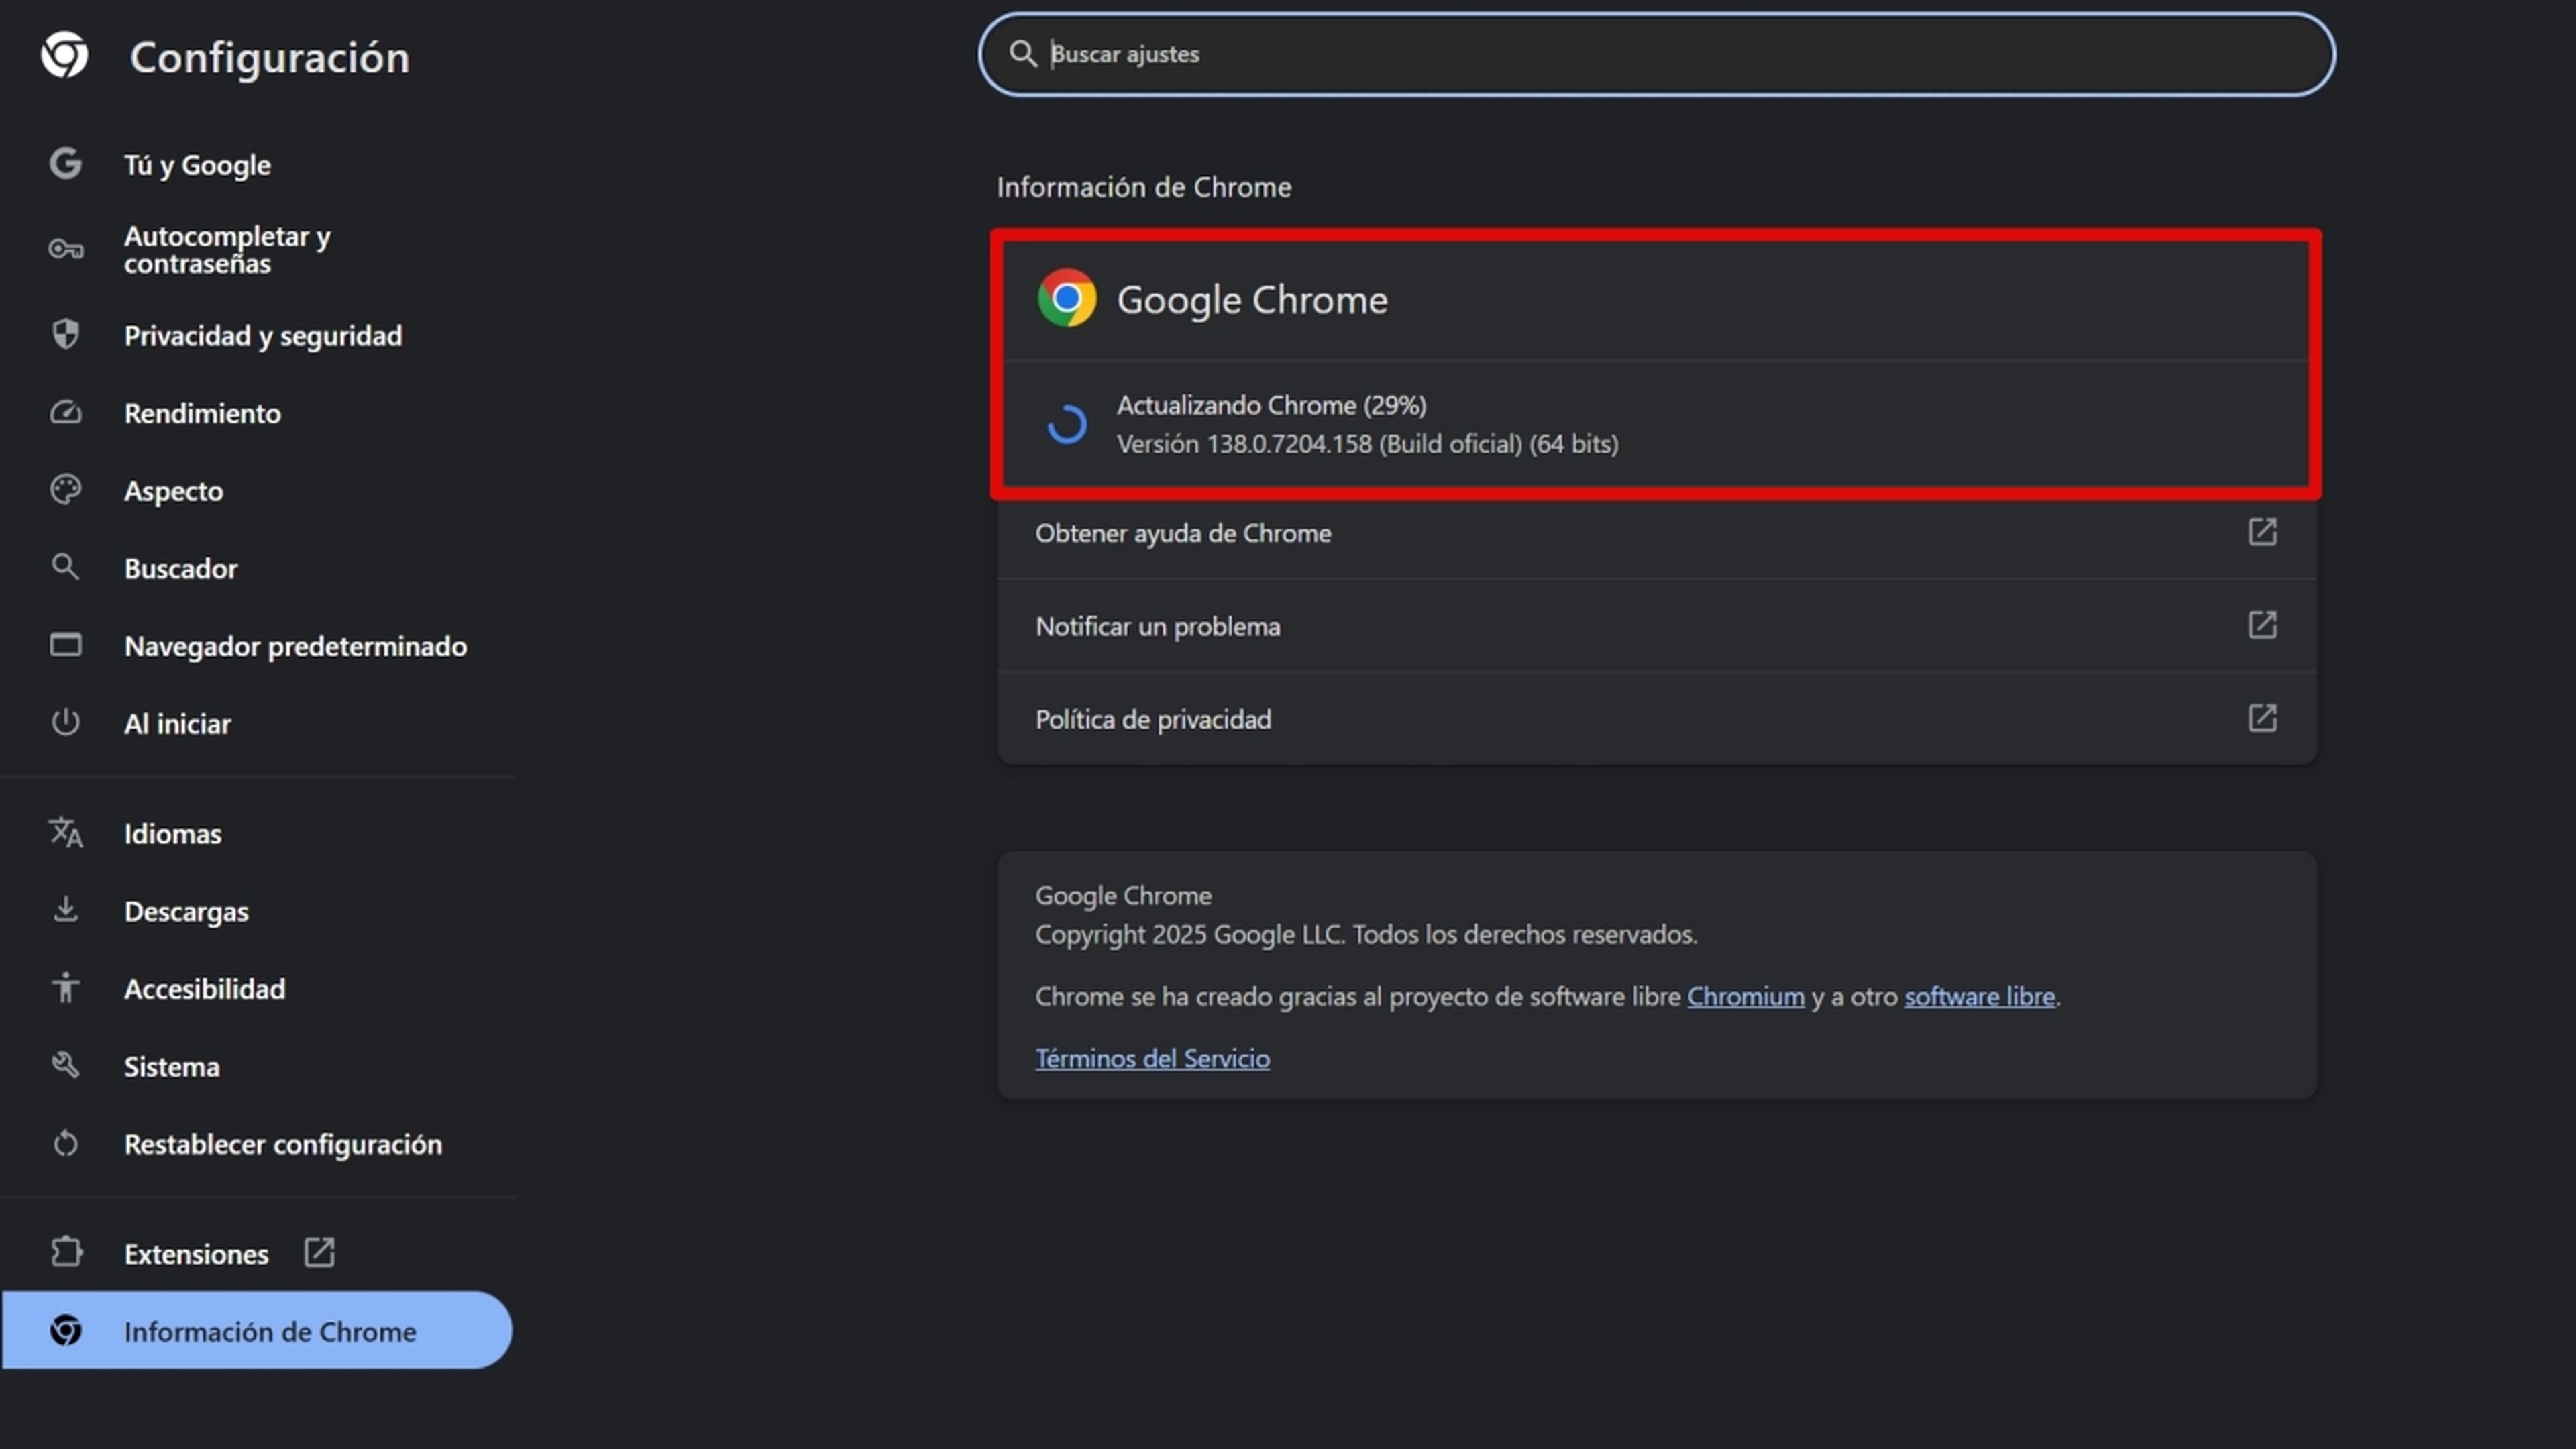2576x1449 pixels.
Task: Open Navegador predeterminado settings
Action: (257, 646)
